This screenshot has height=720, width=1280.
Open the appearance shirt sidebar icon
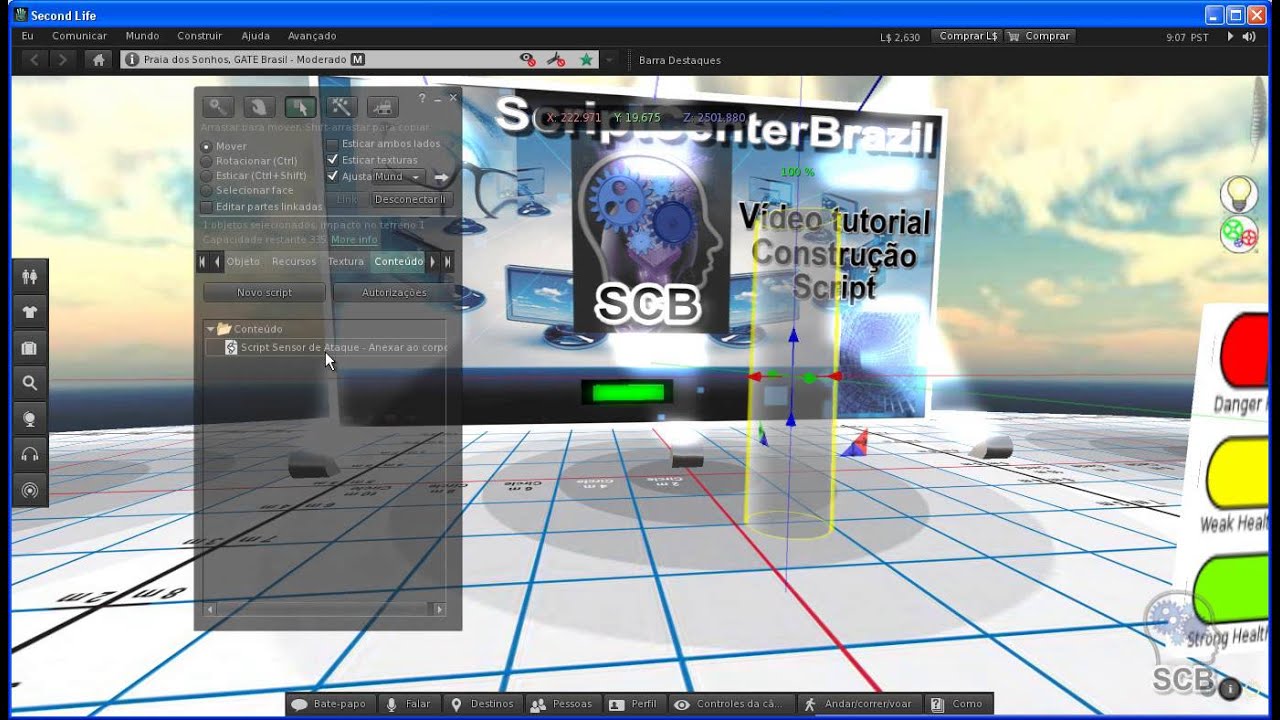point(30,312)
